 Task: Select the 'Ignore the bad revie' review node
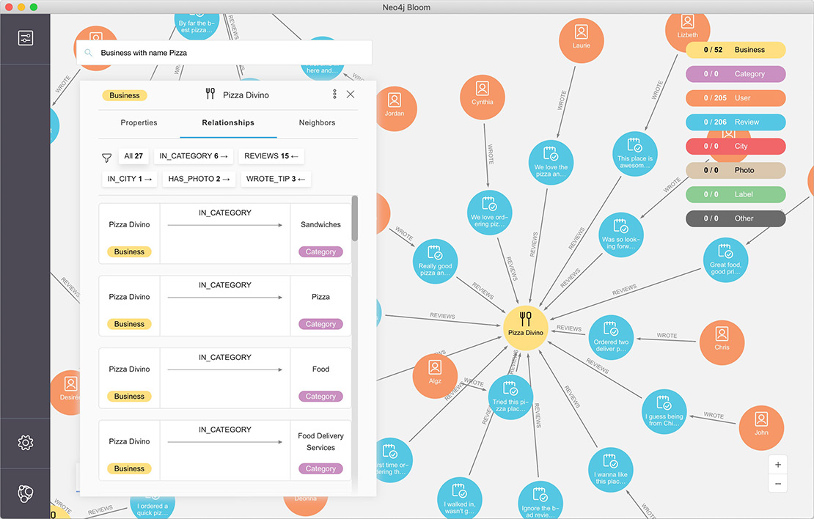pos(540,500)
